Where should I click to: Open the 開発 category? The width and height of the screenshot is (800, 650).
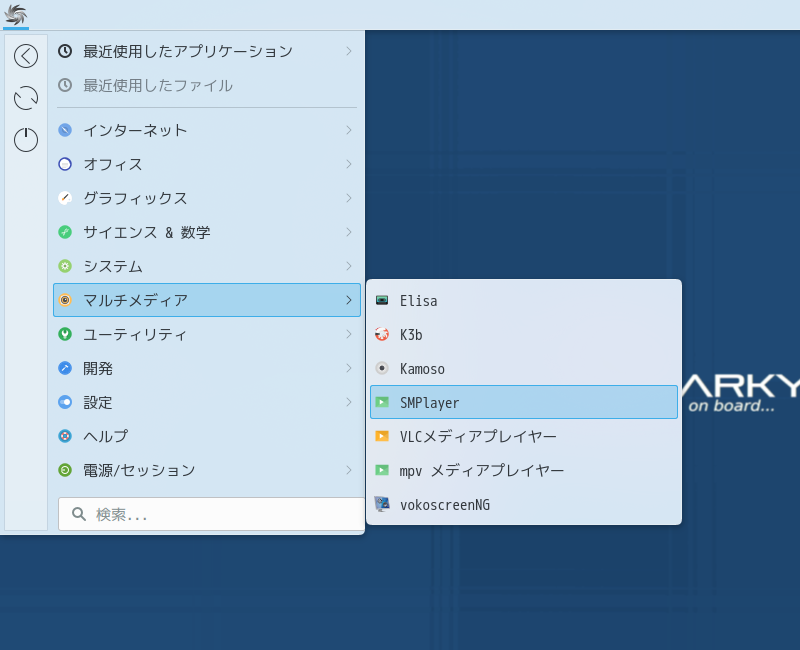(x=207, y=368)
